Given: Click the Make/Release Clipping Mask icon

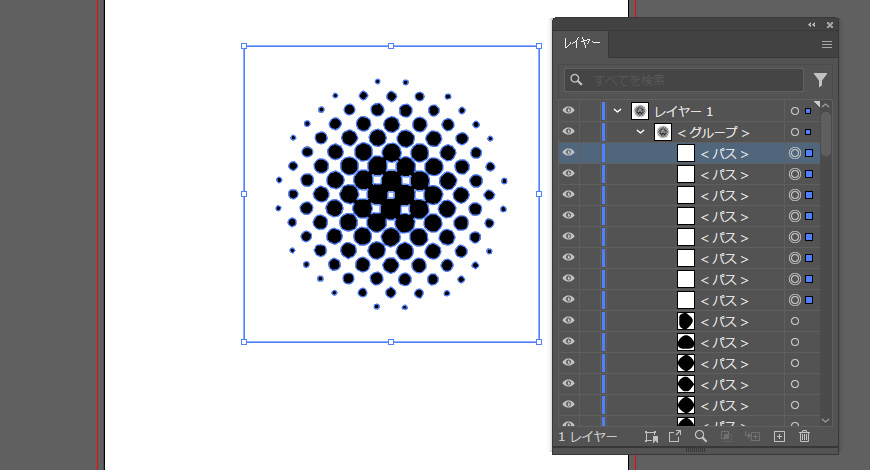Looking at the screenshot, I should [x=727, y=437].
